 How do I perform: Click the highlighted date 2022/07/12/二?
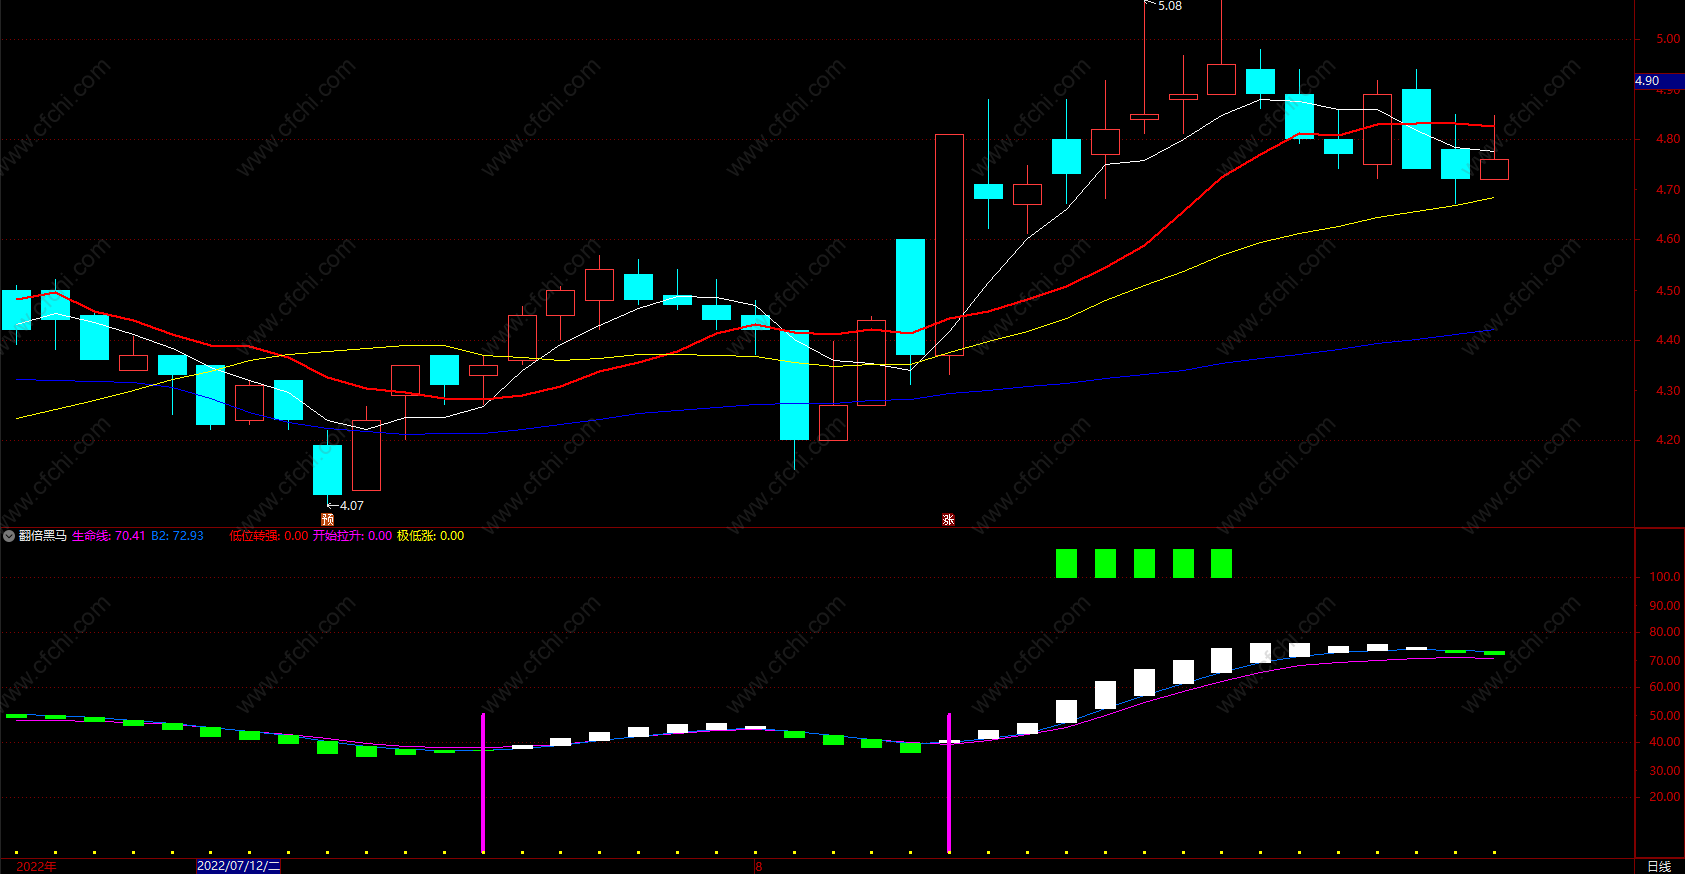point(239,866)
